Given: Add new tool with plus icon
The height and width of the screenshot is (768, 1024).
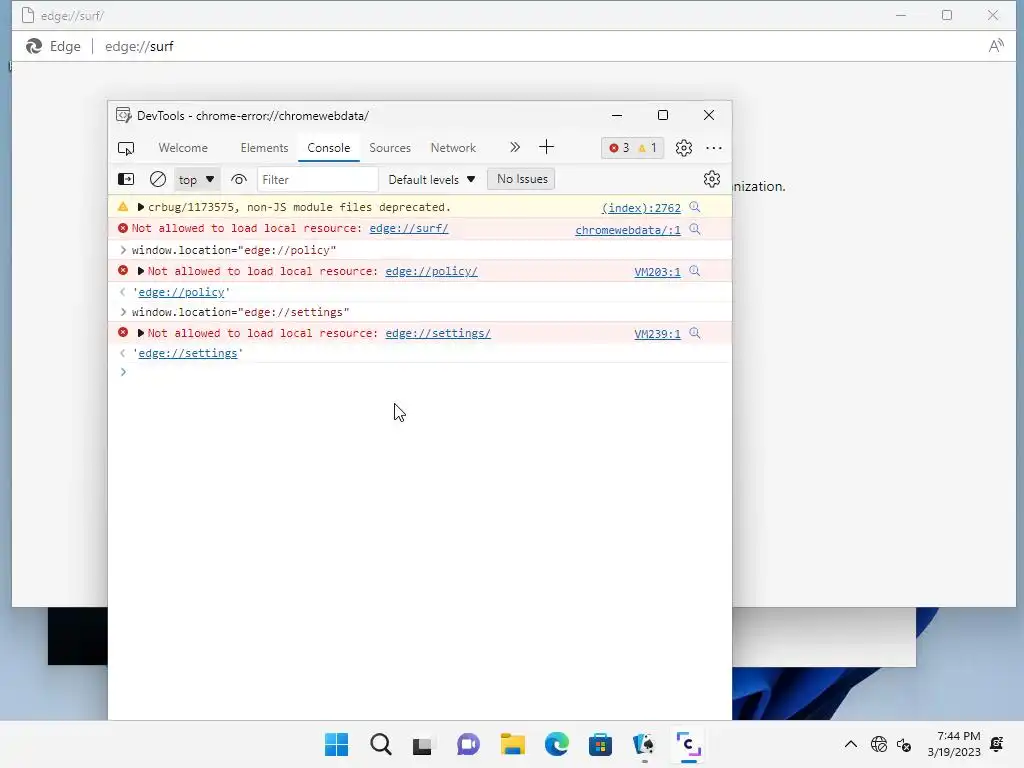Looking at the screenshot, I should coord(547,148).
